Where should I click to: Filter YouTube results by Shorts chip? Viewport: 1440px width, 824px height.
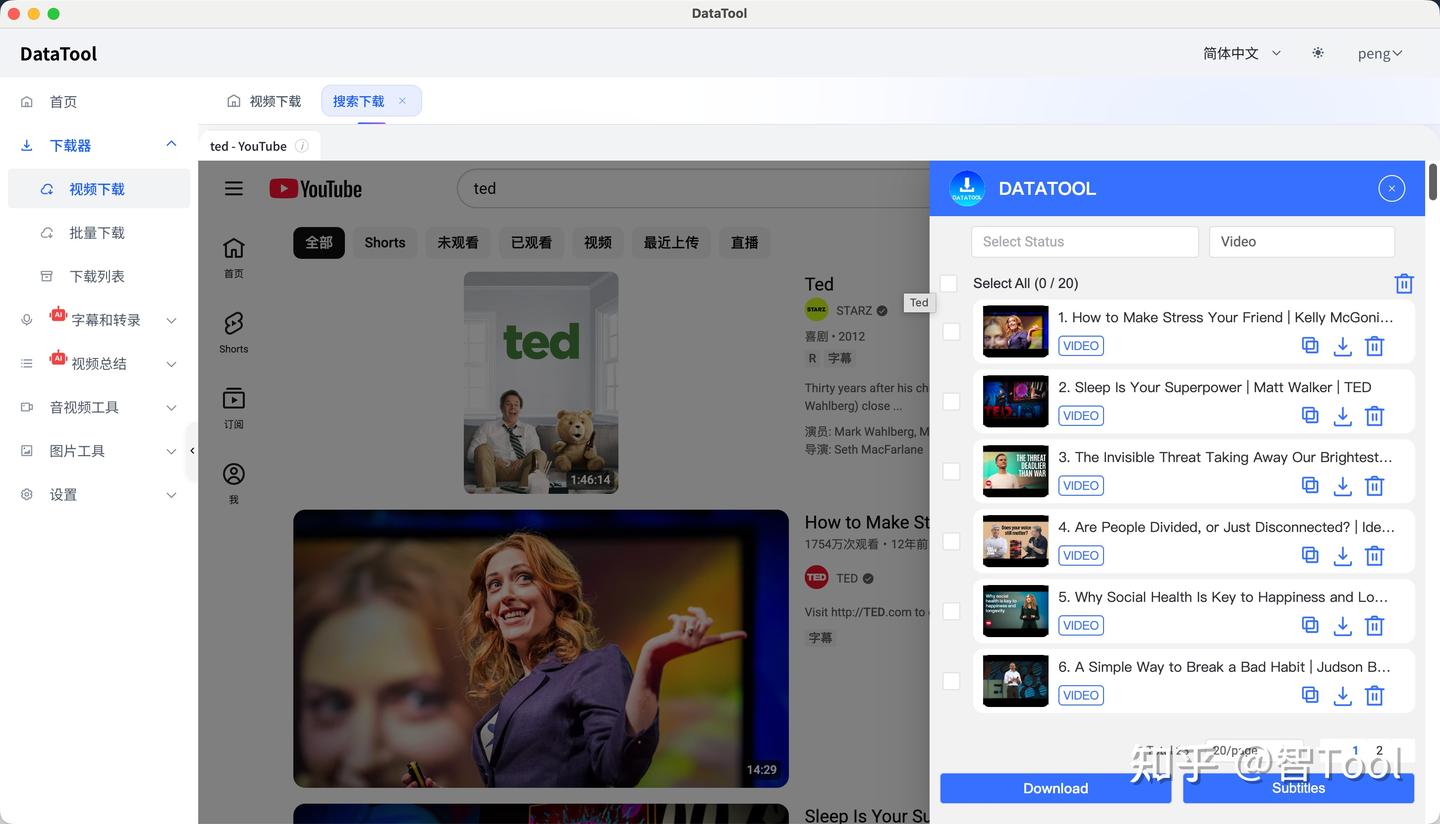[385, 242]
